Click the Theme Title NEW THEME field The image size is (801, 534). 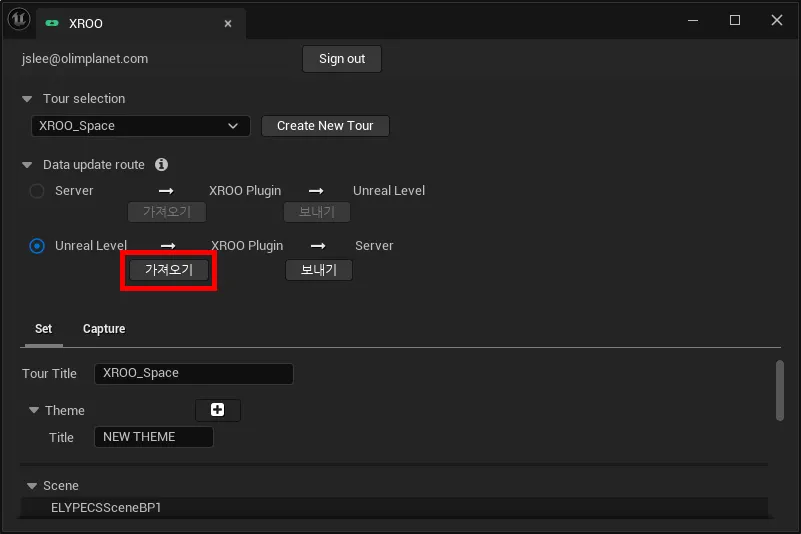[x=154, y=437]
